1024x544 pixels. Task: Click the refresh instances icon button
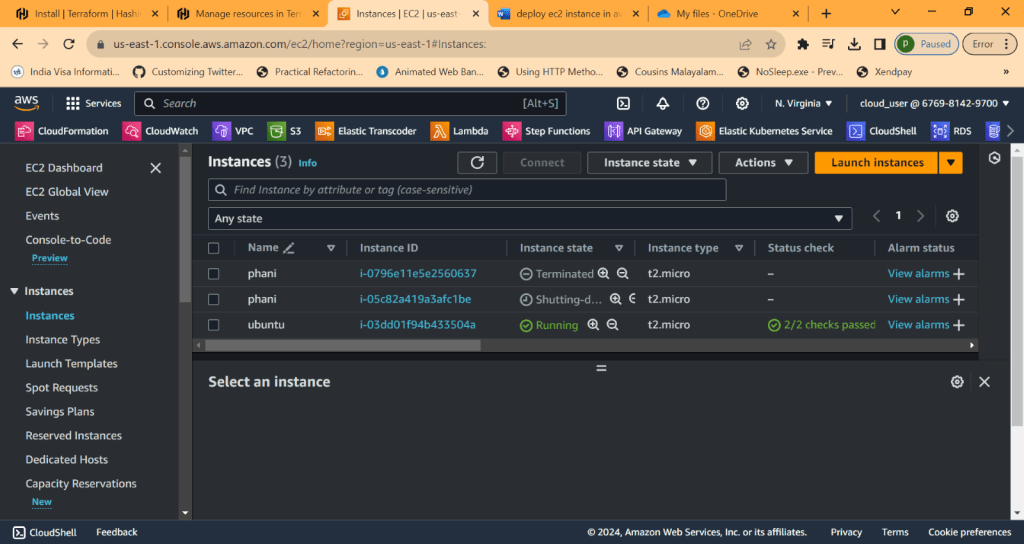click(477, 163)
